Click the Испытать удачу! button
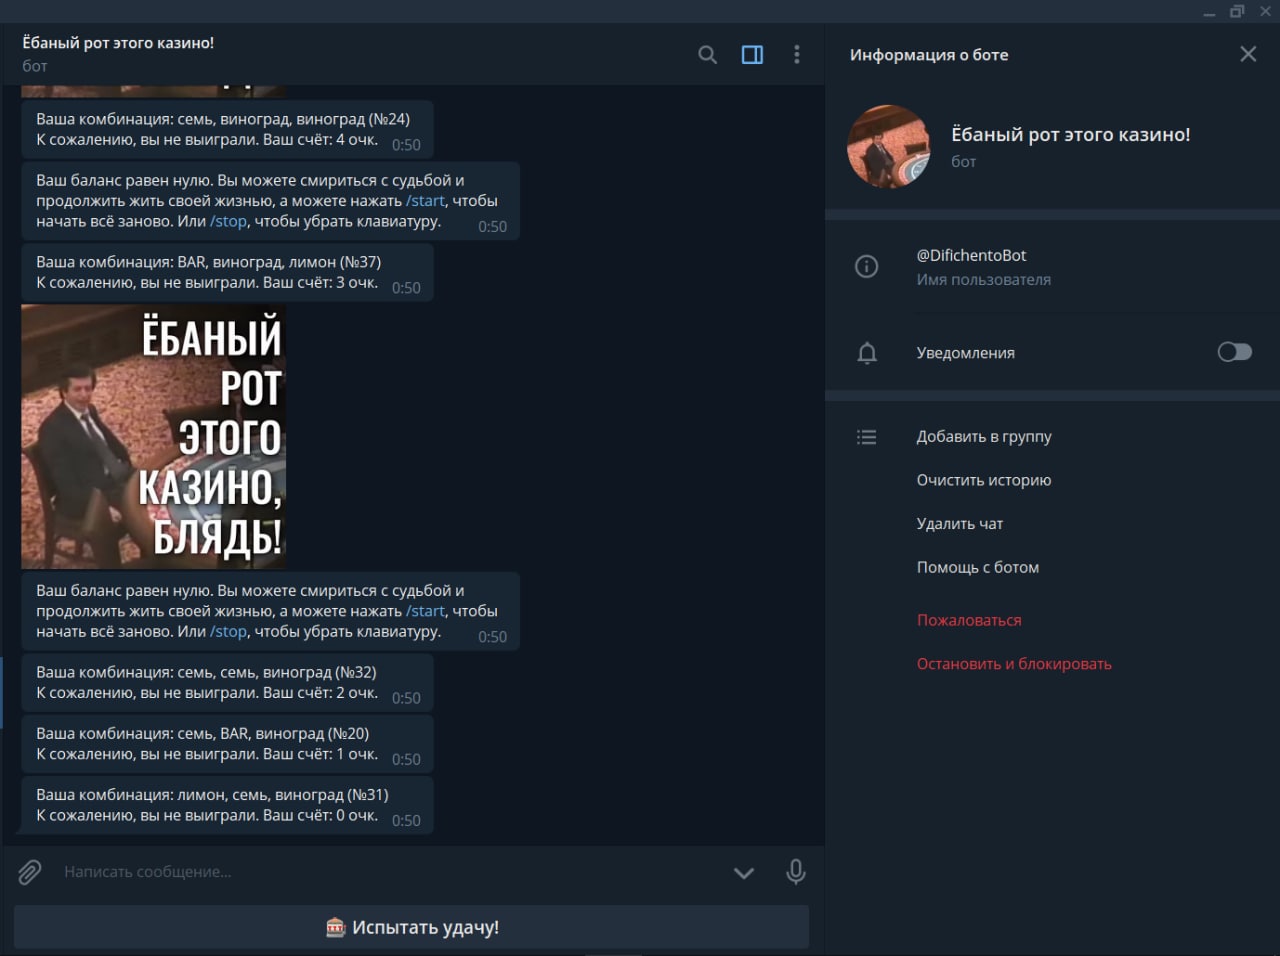The height and width of the screenshot is (956, 1280). coord(411,927)
